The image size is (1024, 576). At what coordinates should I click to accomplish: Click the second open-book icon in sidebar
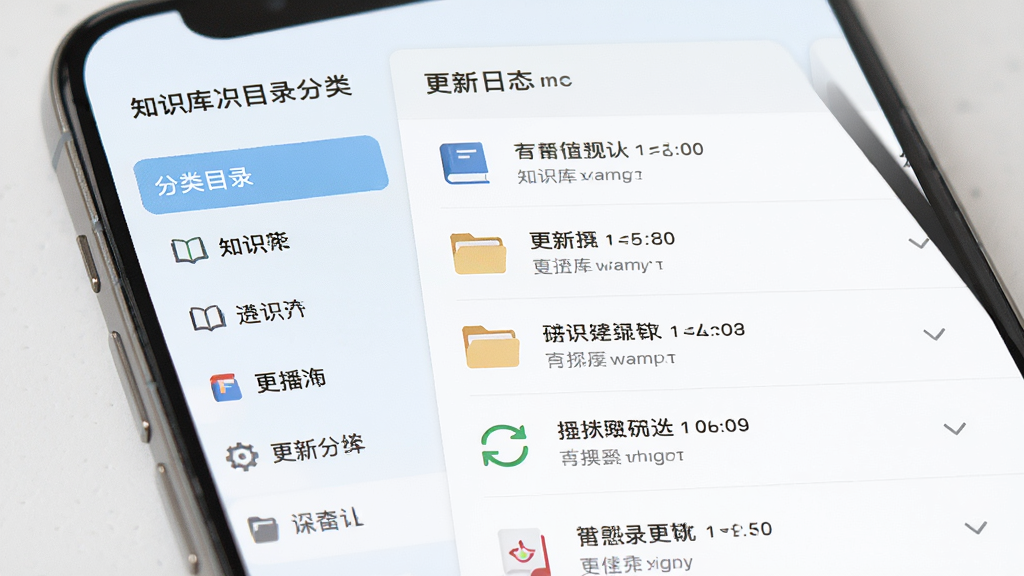click(x=208, y=318)
